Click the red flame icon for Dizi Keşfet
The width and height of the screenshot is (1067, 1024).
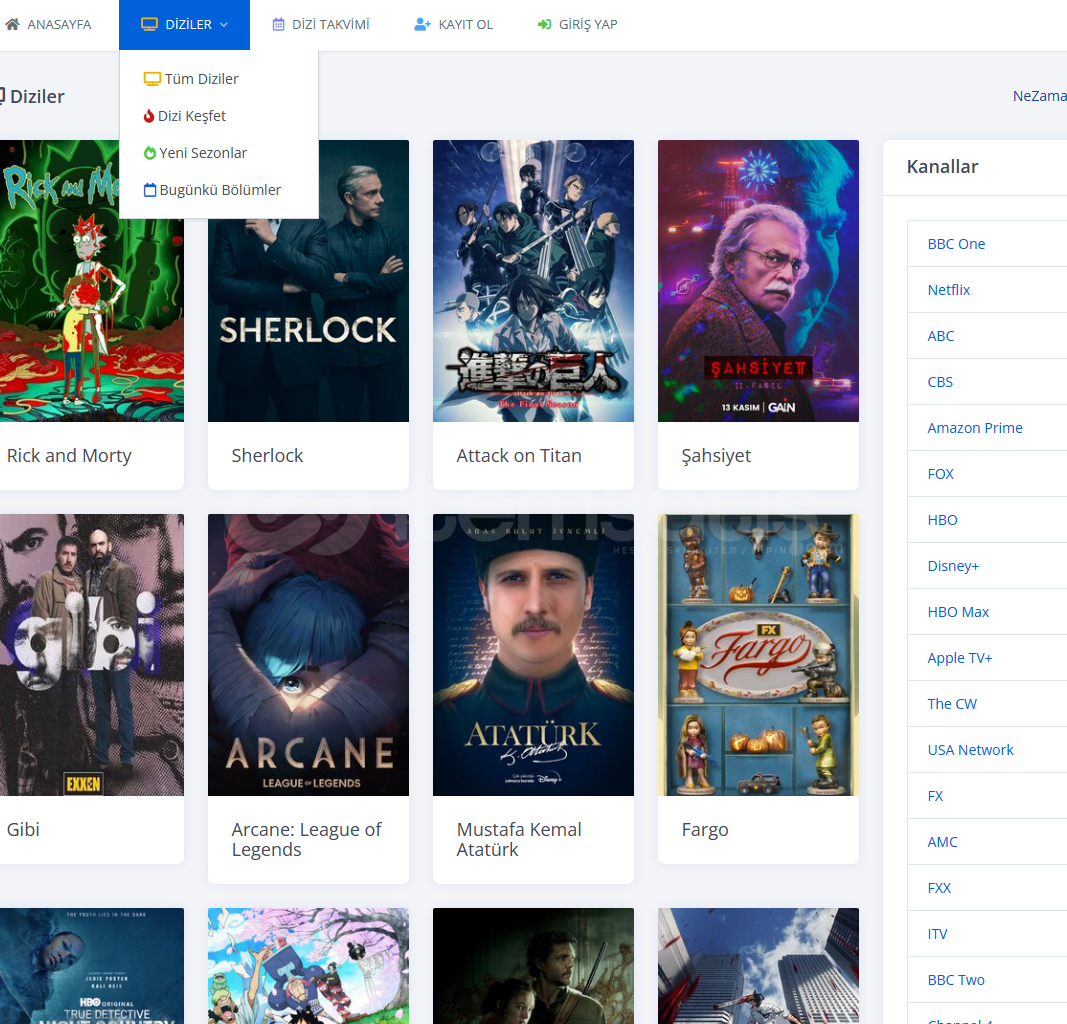(x=149, y=116)
